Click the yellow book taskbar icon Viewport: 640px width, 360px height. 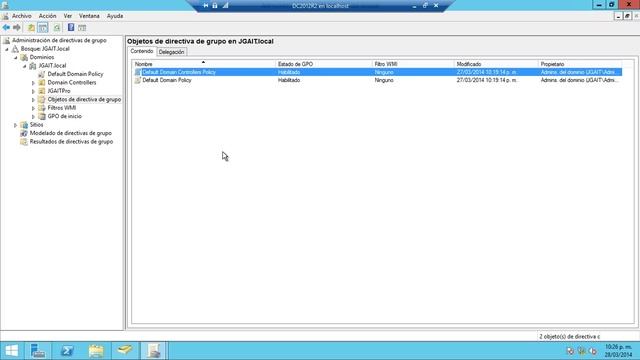(x=125, y=351)
